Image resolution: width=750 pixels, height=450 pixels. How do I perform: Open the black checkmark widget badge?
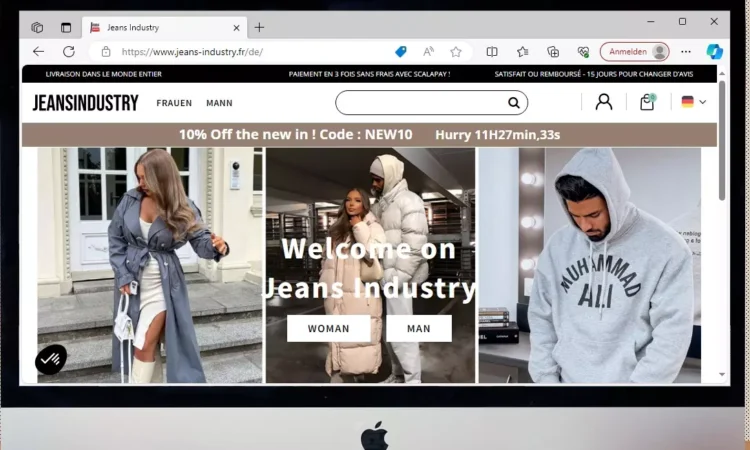pos(51,359)
